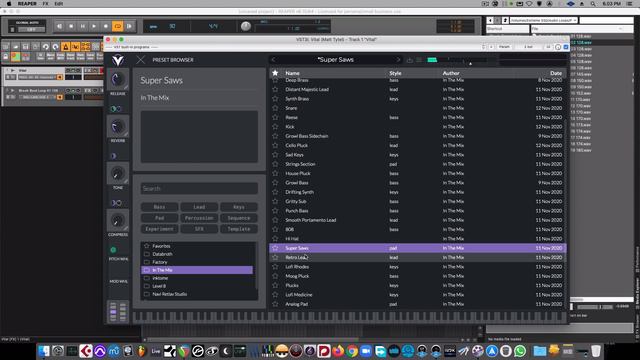Sort presets by Style column
This screenshot has width=640, height=360.
click(395, 73)
